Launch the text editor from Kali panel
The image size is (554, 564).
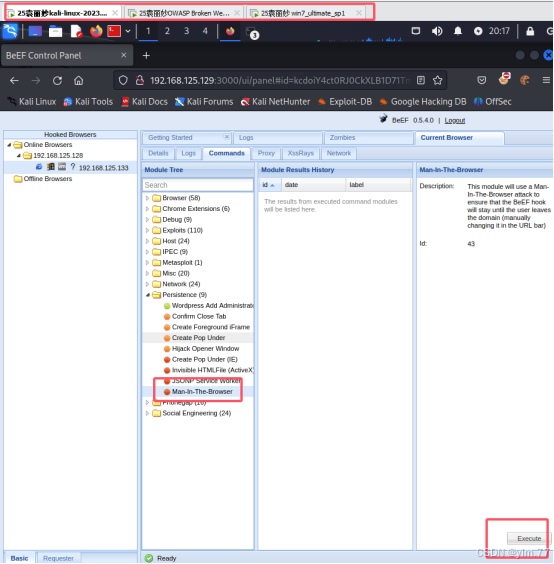76,31
